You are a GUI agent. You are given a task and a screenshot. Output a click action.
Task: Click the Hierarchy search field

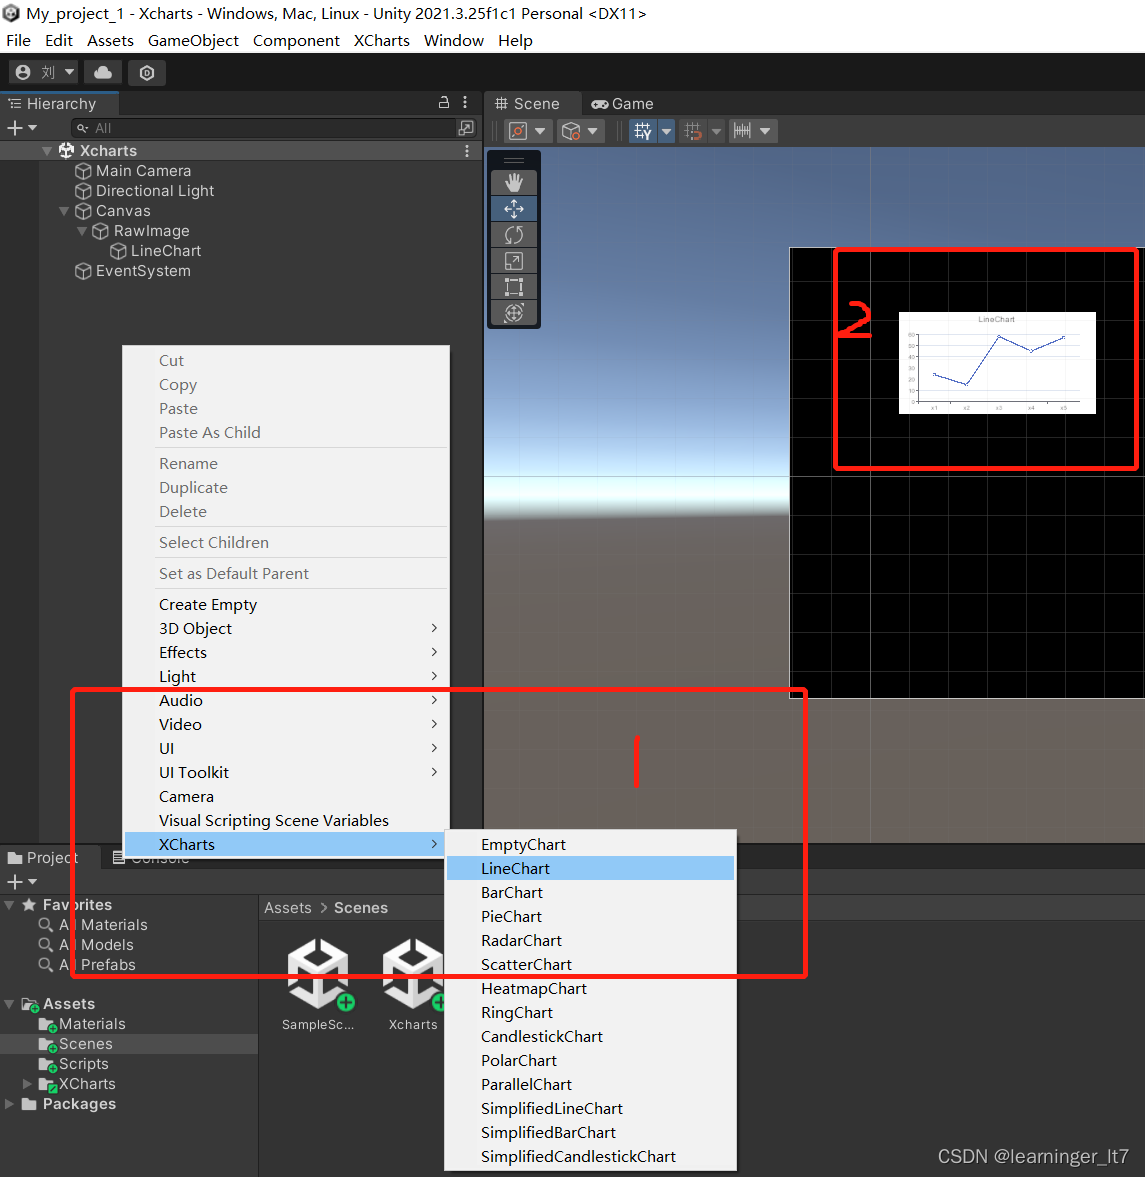click(x=264, y=128)
